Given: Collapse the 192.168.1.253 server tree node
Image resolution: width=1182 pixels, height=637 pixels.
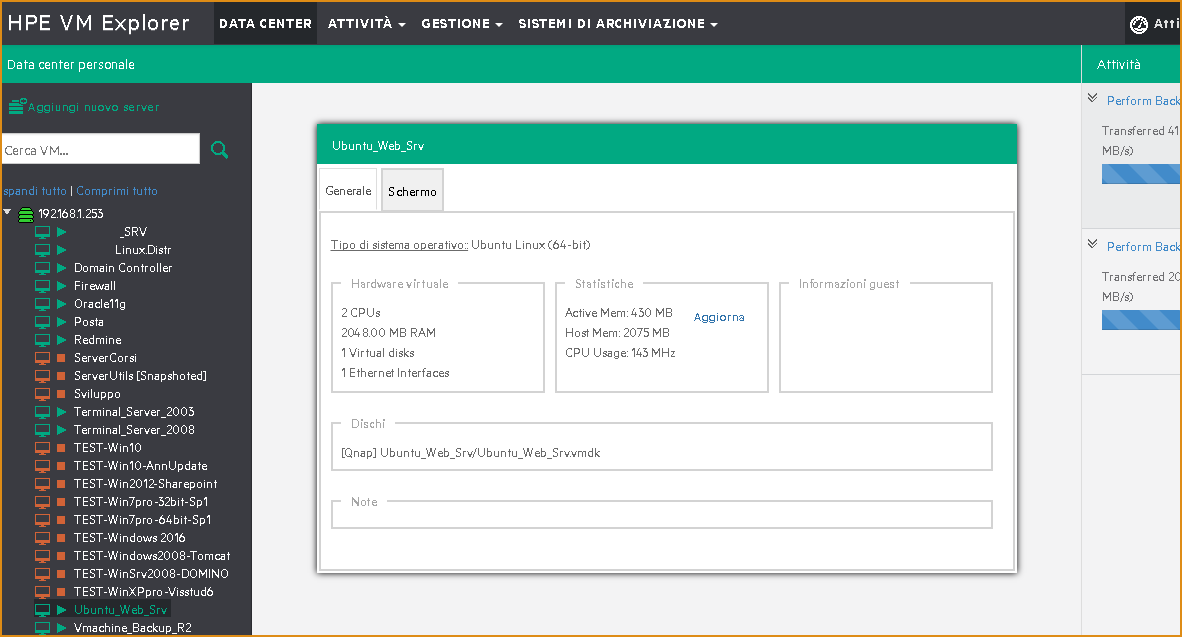Looking at the screenshot, I should click(x=8, y=213).
